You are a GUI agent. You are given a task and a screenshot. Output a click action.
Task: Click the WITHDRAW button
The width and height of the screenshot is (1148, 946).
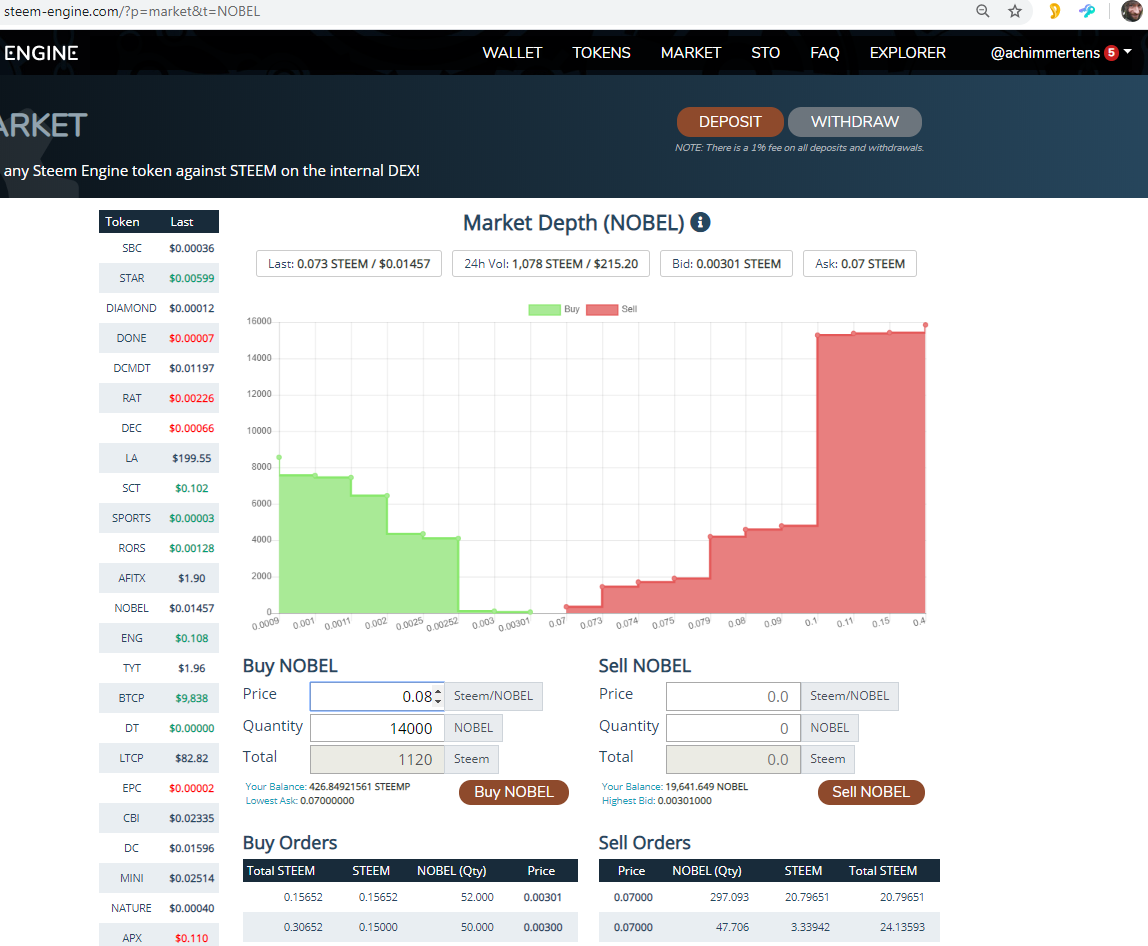tap(854, 122)
